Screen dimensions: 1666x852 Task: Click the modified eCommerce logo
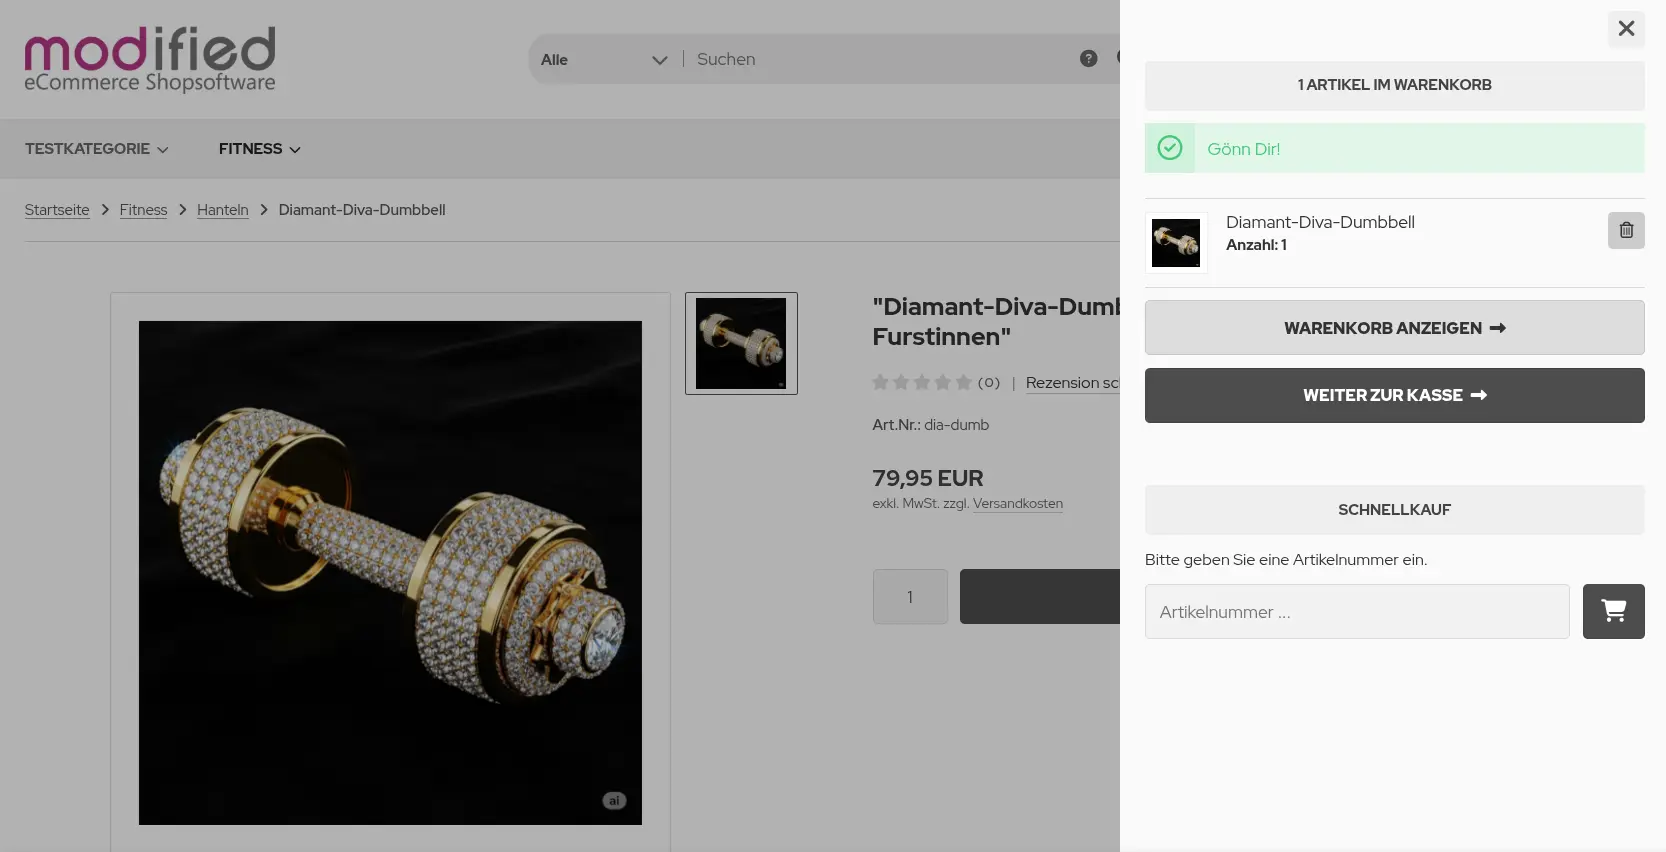[150, 60]
